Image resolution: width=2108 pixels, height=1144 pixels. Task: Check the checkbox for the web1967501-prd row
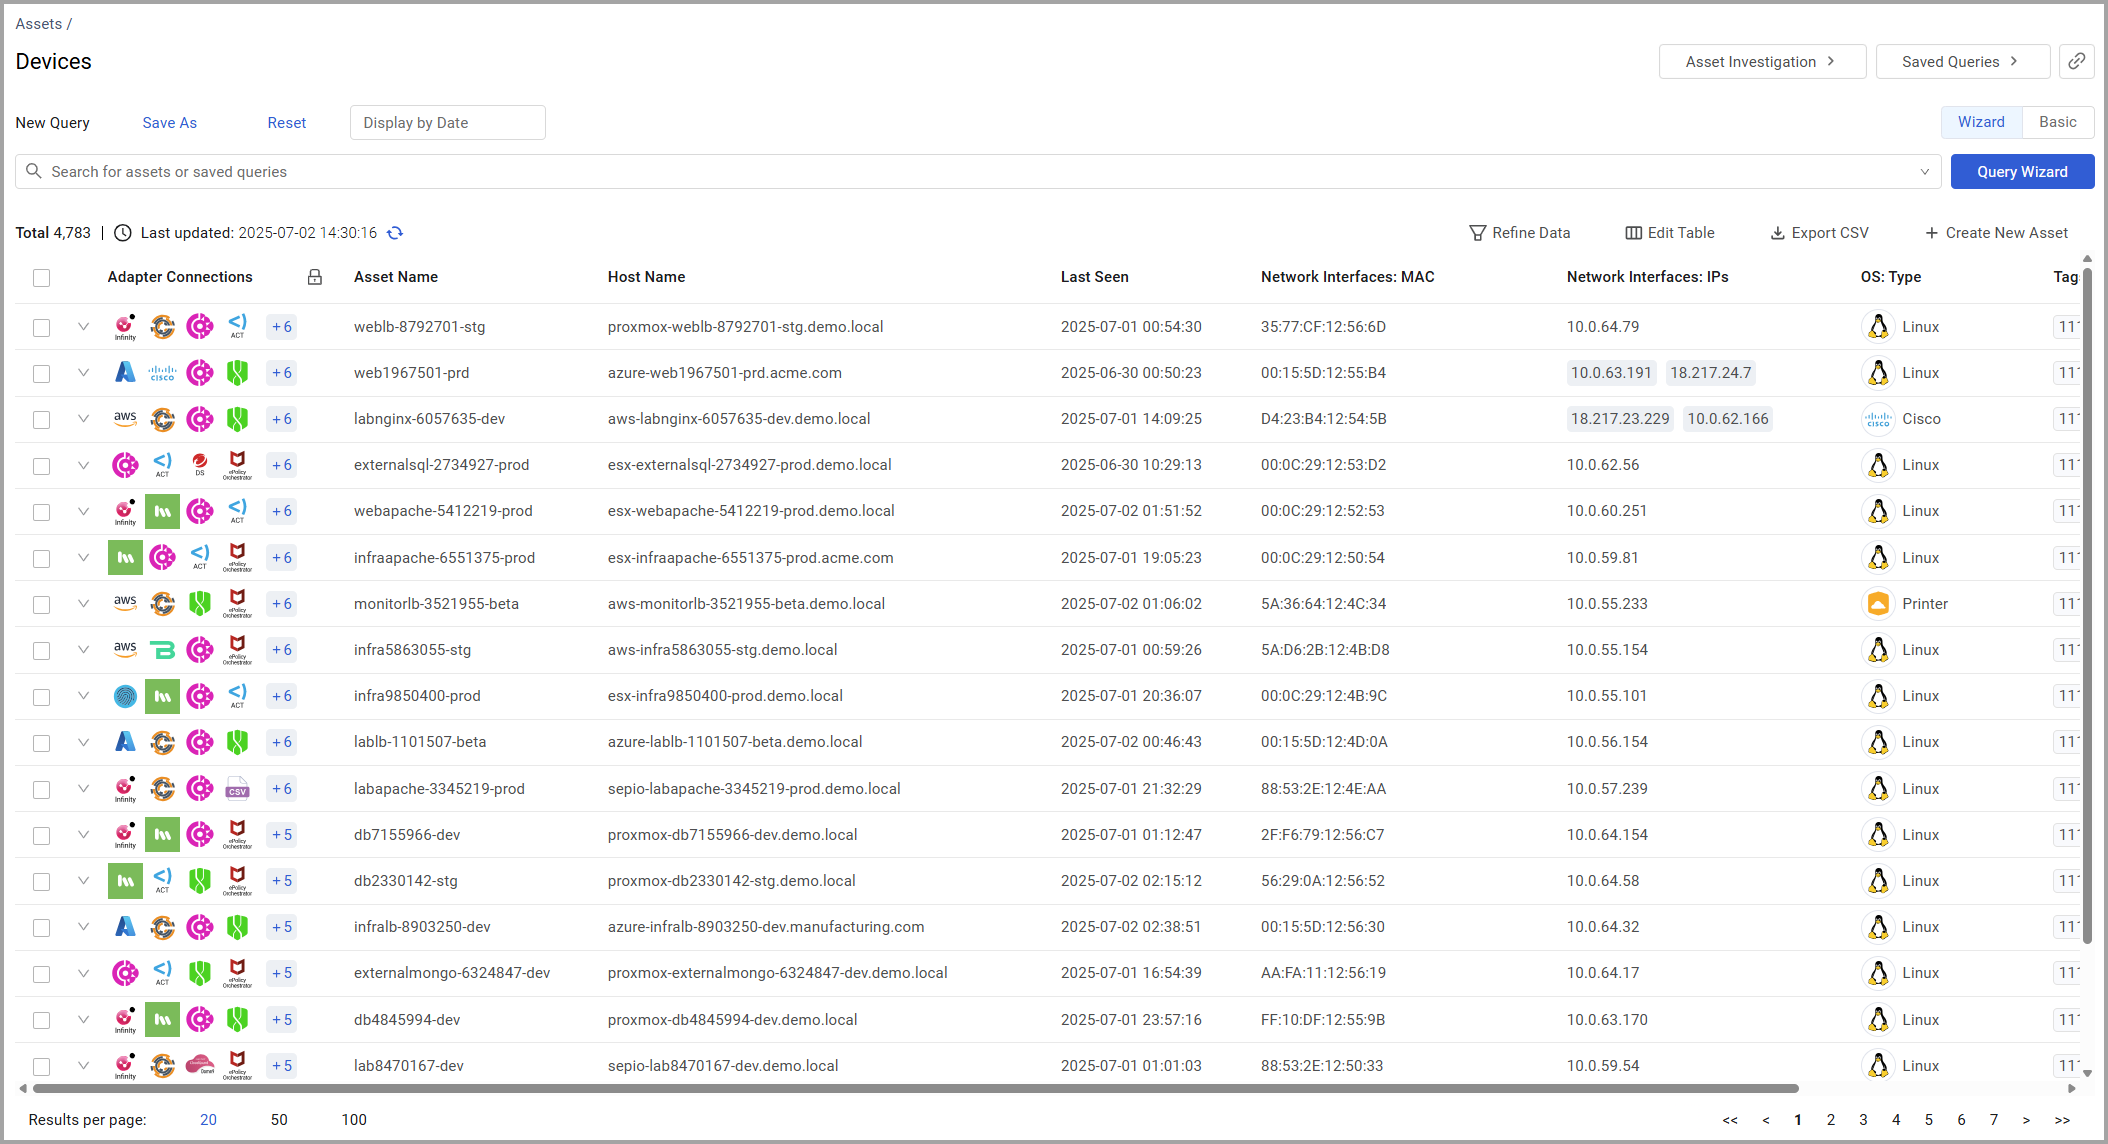(41, 372)
